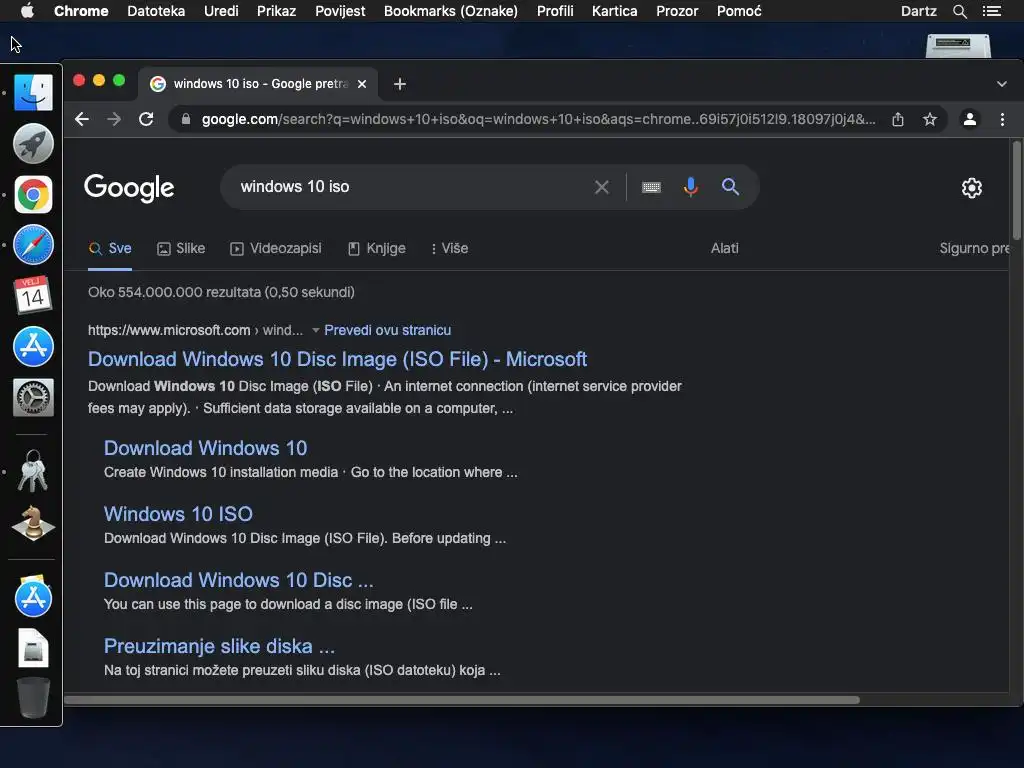Open the Chrome profile avatar
Screen dimensions: 1024x768
[x=970, y=119]
